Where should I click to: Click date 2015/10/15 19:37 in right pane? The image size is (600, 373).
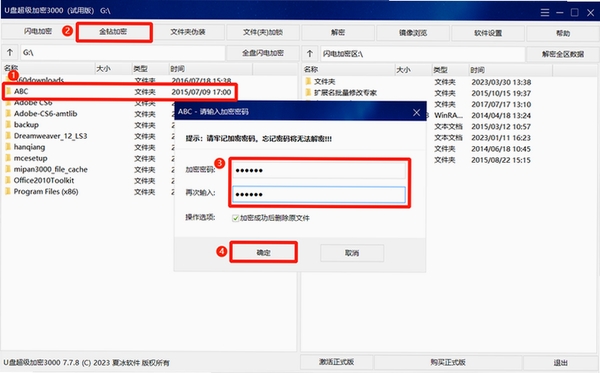pos(501,93)
